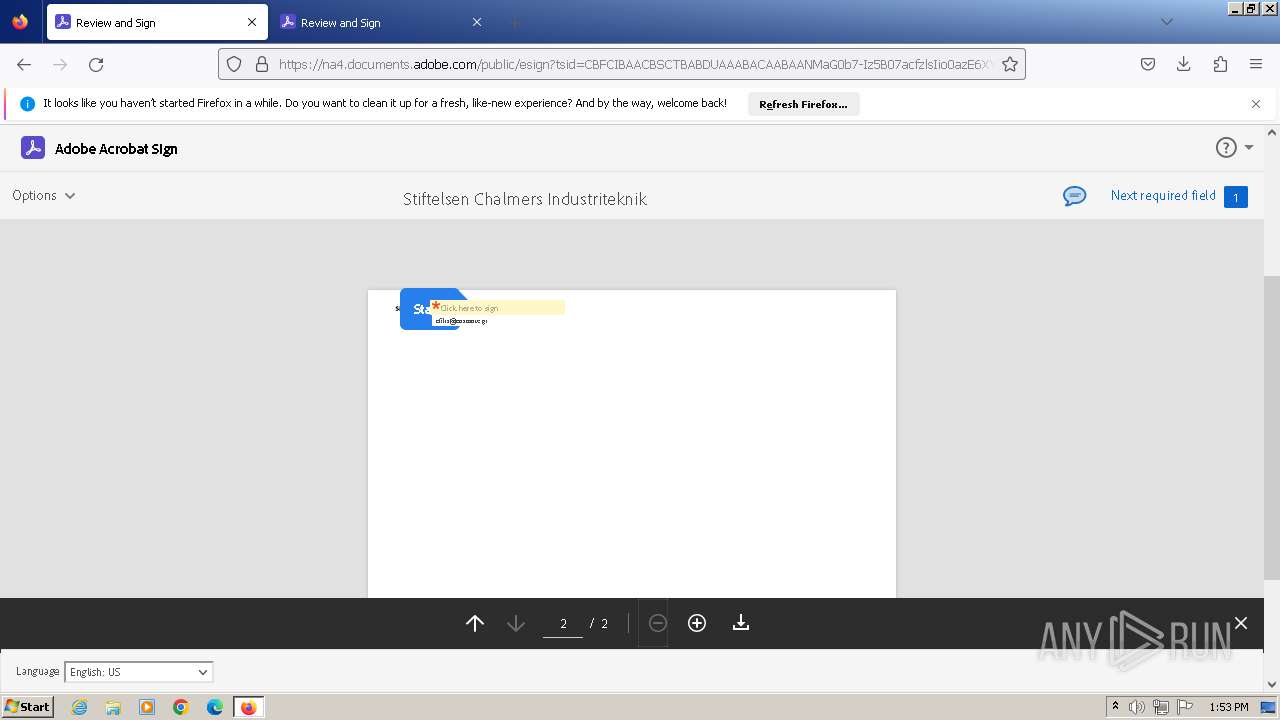This screenshot has width=1280, height=720.
Task: Open the comment message bubble
Action: coord(1075,196)
